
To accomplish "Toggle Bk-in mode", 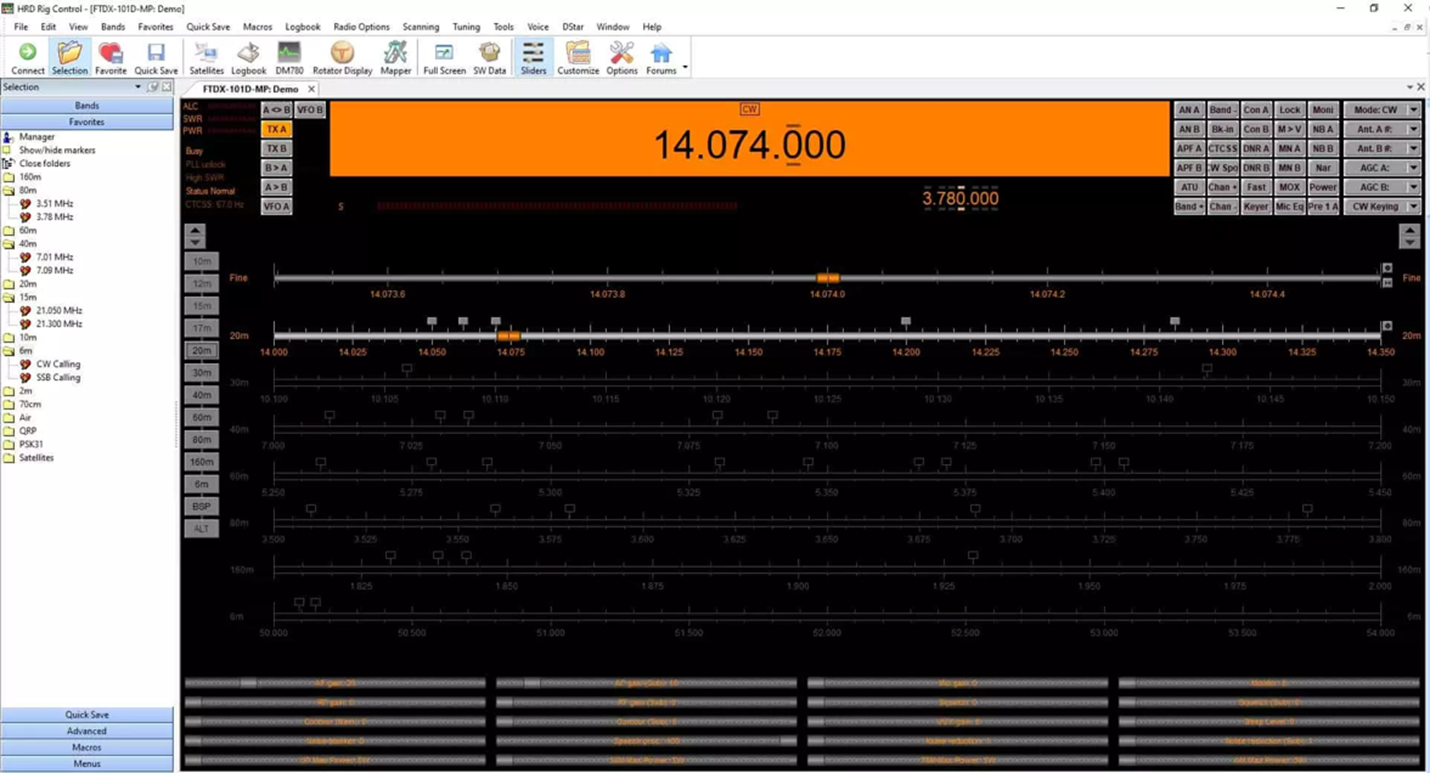I will tap(1221, 128).
